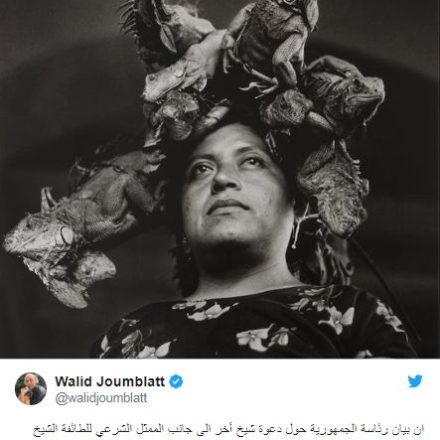Click the Twitter bird logo icon

(415, 381)
